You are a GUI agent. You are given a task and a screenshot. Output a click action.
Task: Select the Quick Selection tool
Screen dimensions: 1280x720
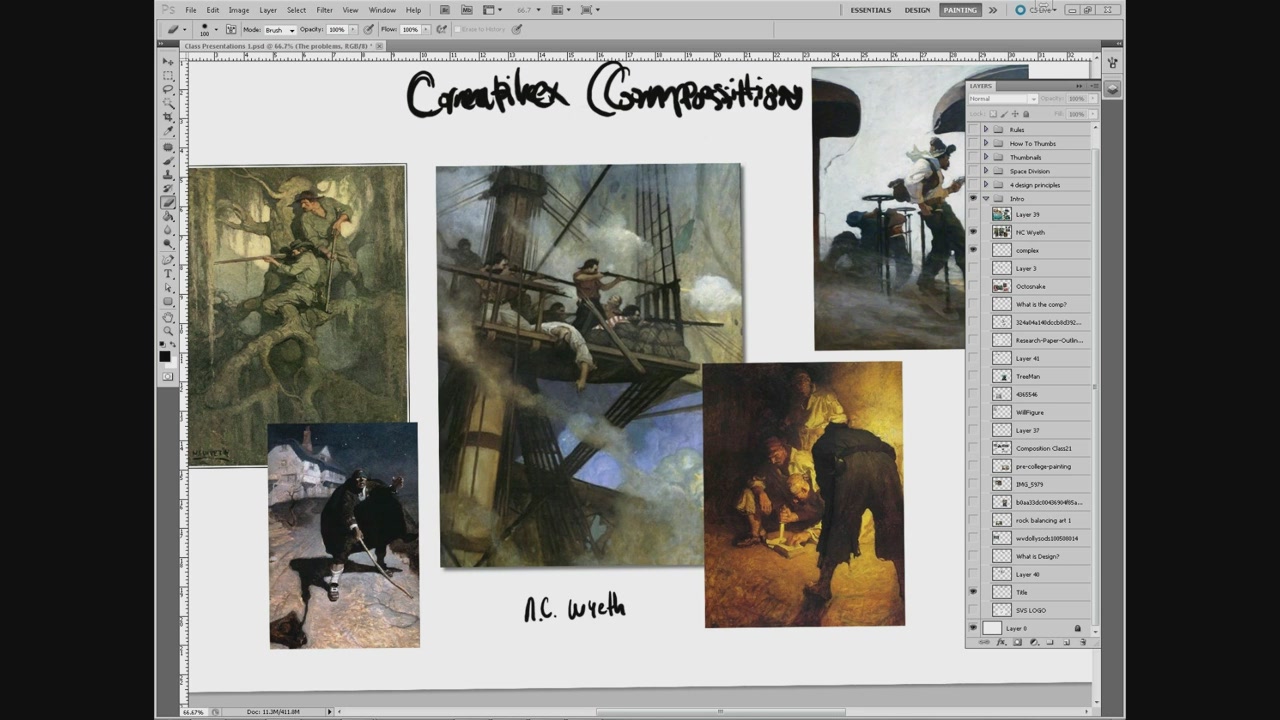pos(169,103)
